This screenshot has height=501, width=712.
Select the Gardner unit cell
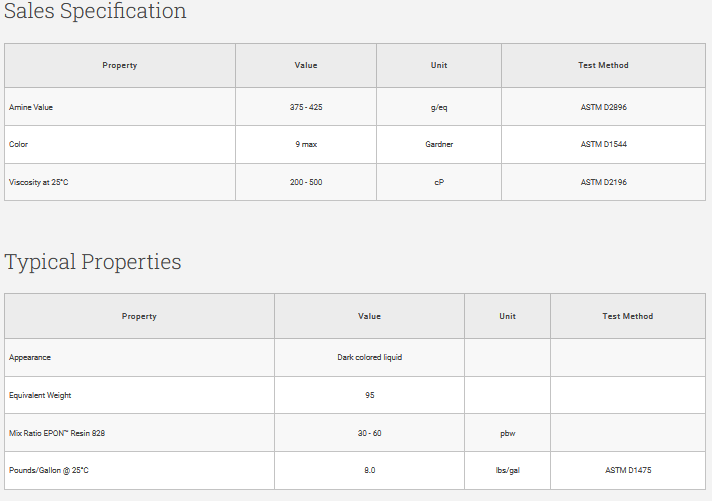coord(438,144)
